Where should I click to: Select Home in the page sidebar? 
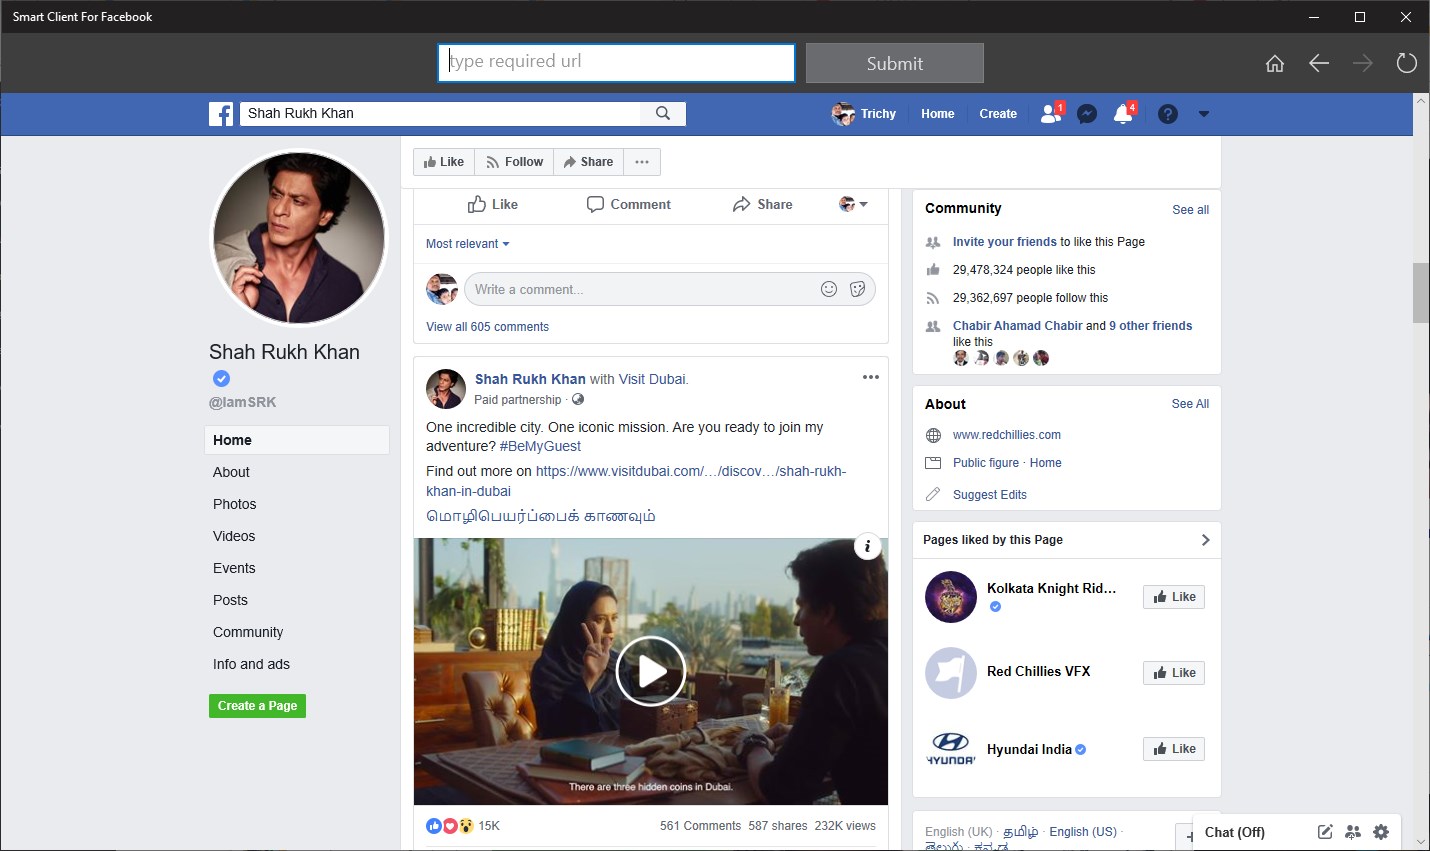click(x=297, y=440)
